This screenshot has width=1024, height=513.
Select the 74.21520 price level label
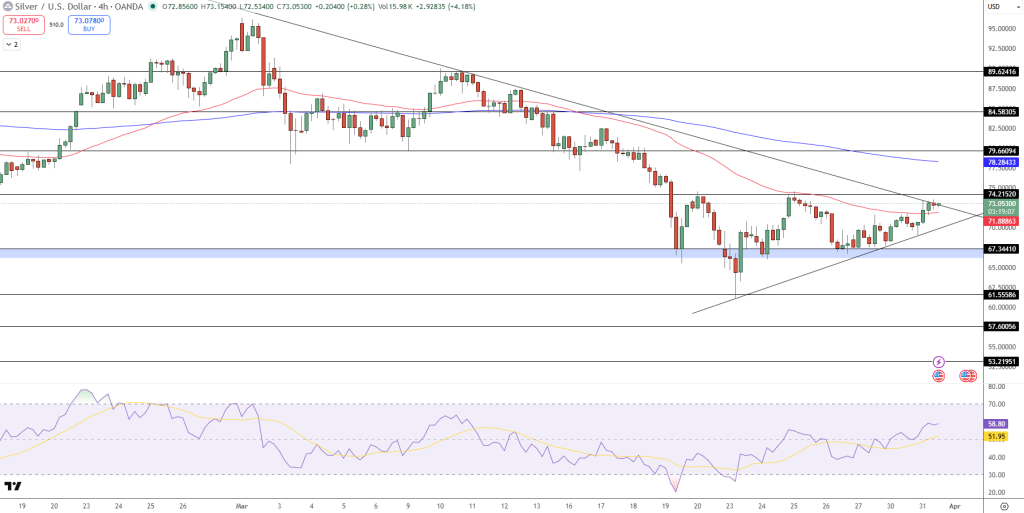coord(1002,194)
